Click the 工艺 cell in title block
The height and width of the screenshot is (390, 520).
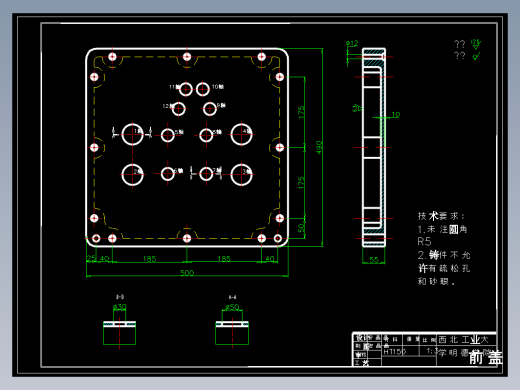pos(363,363)
